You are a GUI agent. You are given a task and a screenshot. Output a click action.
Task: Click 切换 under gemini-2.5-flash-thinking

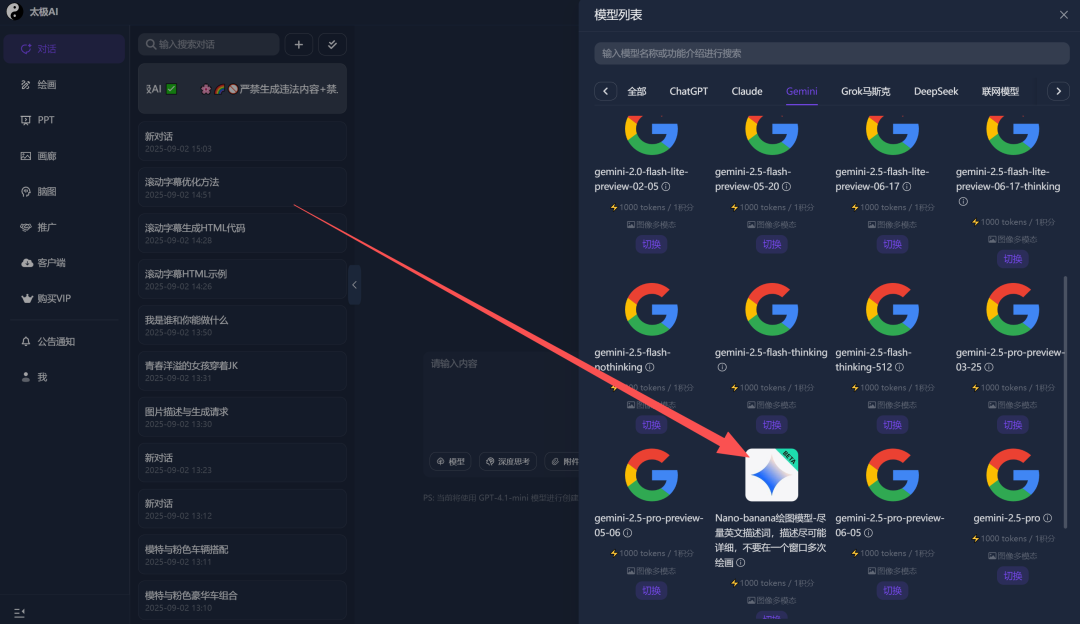tap(771, 425)
